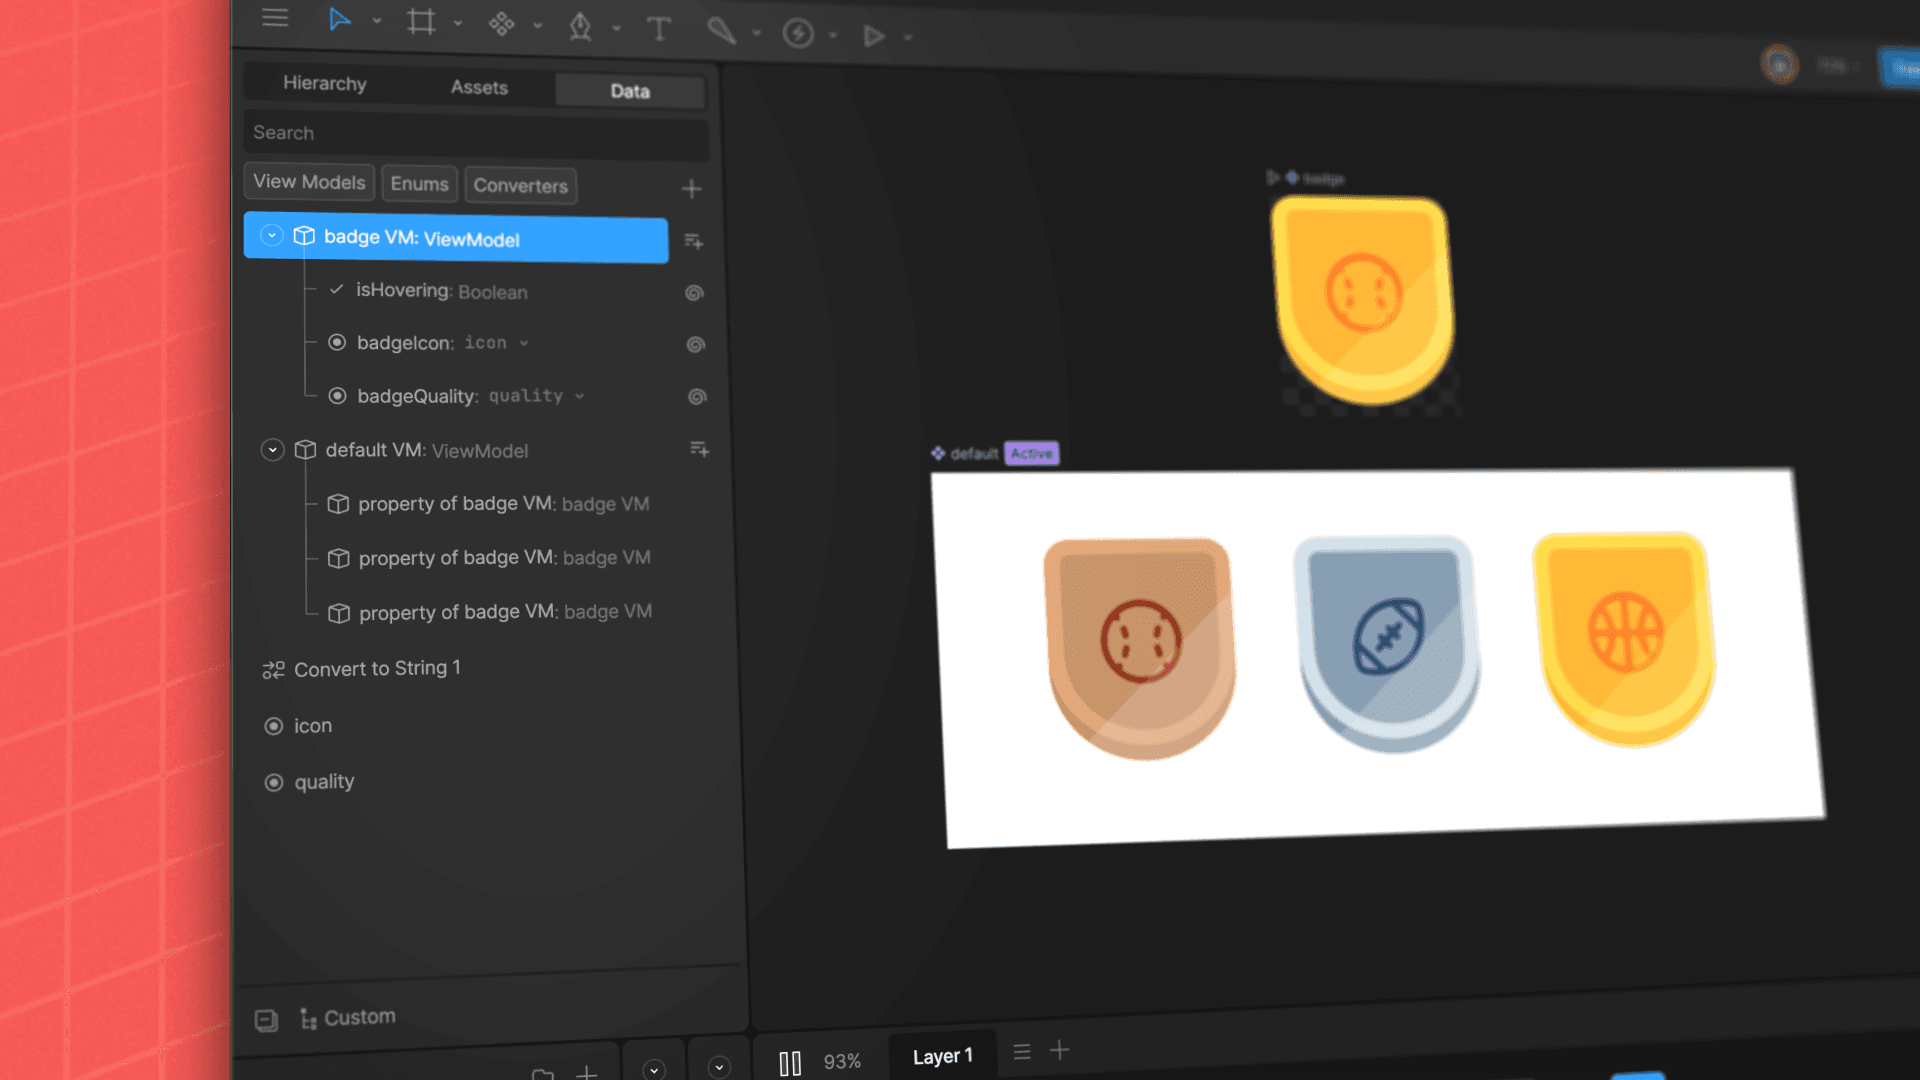Screen dimensions: 1920x1080
Task: Select the arrow Select tool
Action: pyautogui.click(x=340, y=20)
